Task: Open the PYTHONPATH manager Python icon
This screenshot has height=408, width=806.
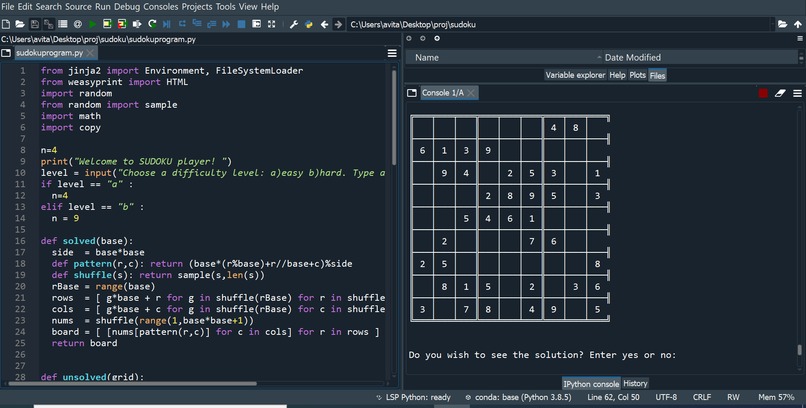Action: tap(309, 24)
